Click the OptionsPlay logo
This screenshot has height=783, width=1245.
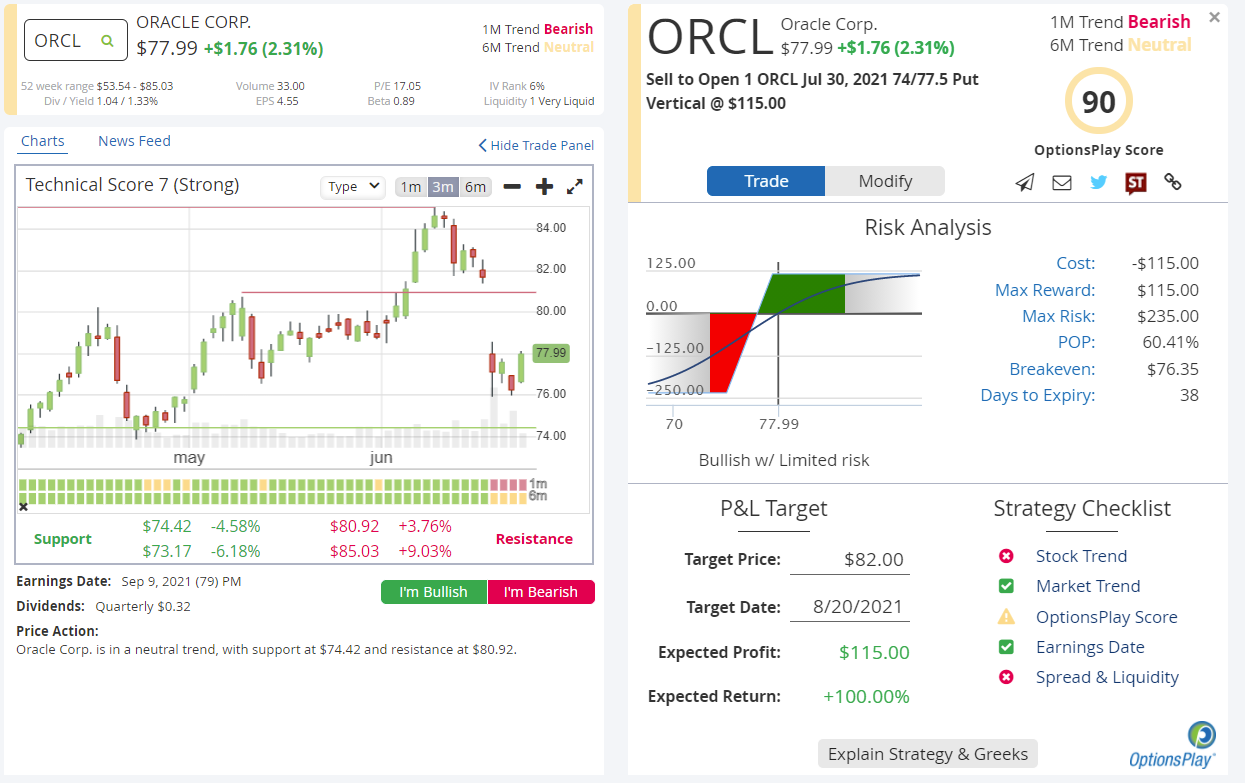pyautogui.click(x=1172, y=746)
